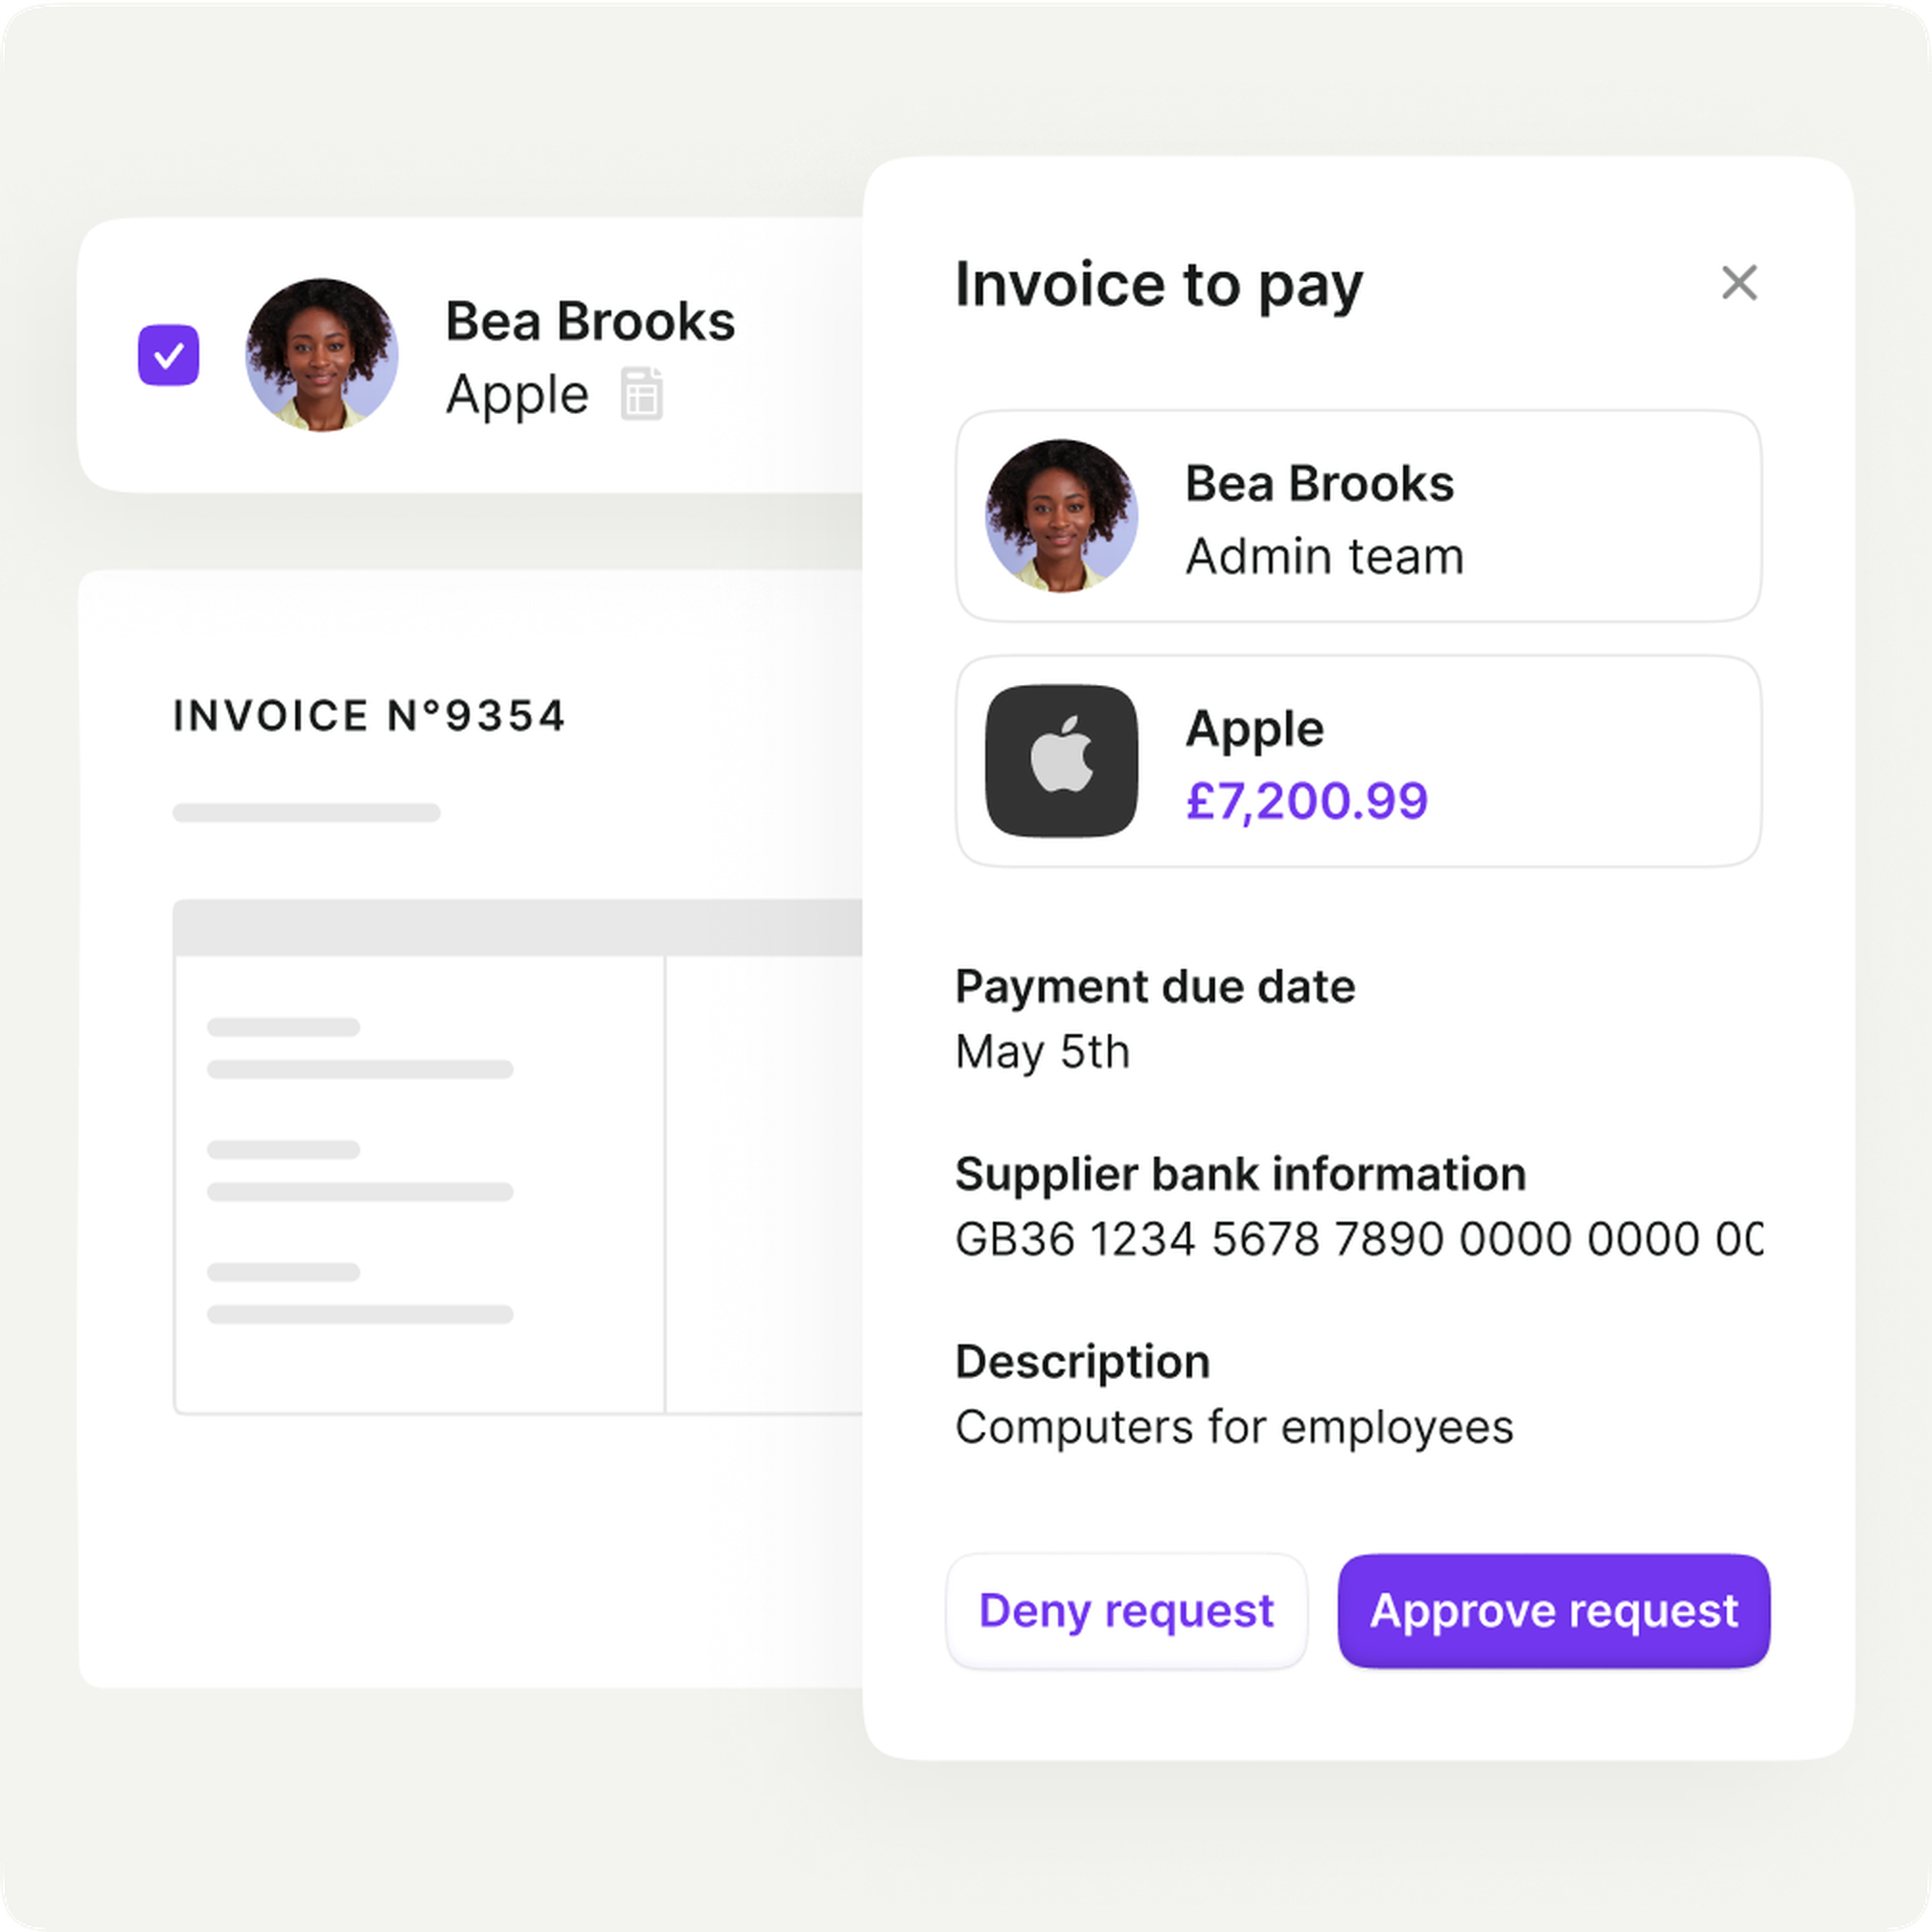
Task: Click the invoice document icon beside Apple
Action: (641, 394)
